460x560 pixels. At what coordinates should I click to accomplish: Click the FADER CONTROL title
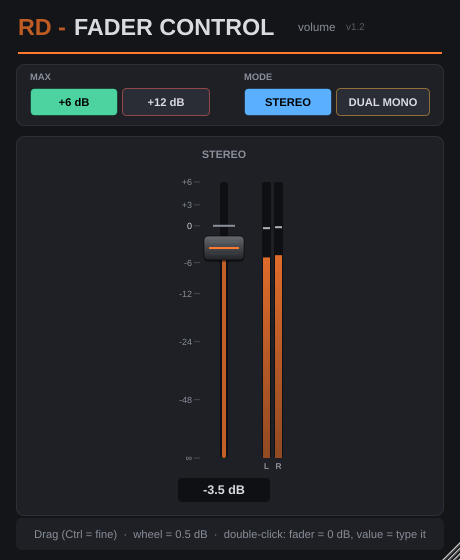(174, 27)
